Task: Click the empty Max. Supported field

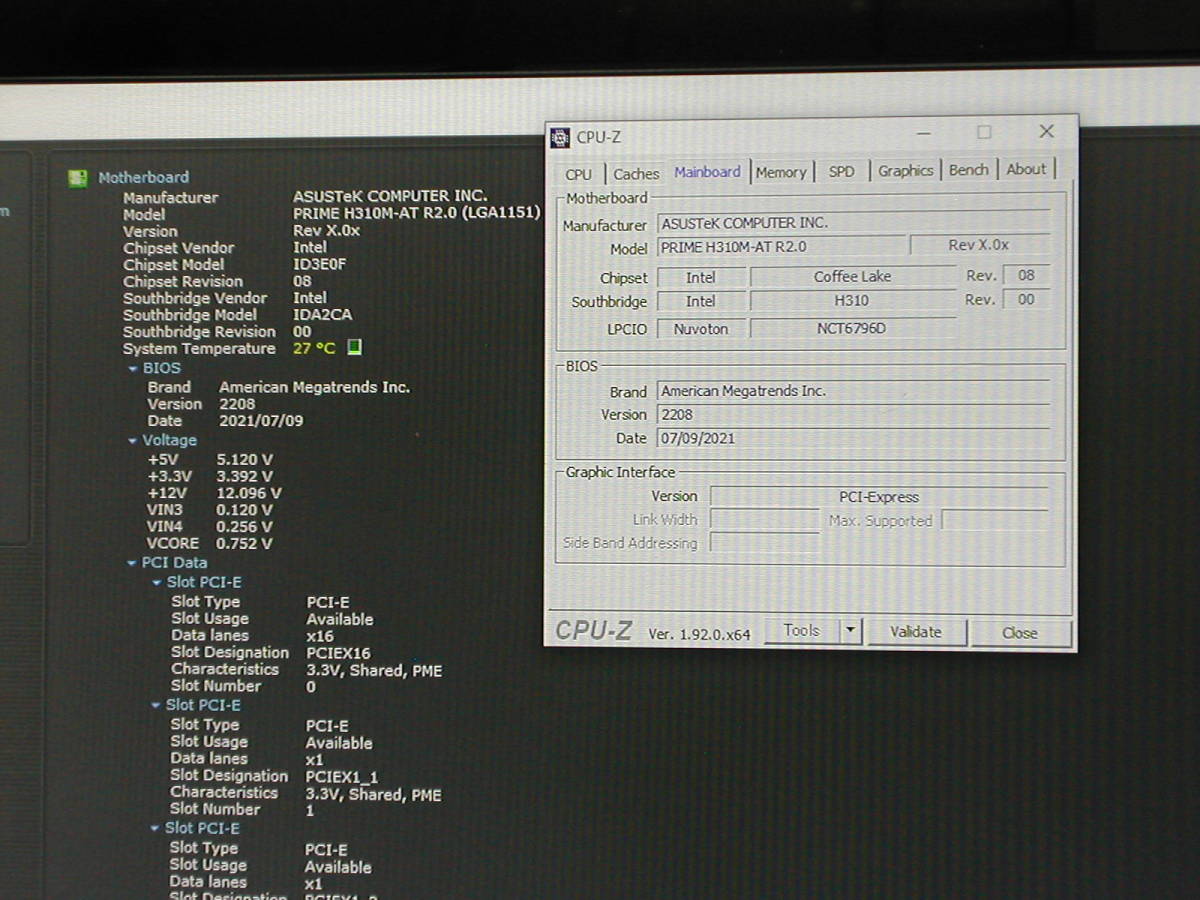Action: [x=996, y=520]
